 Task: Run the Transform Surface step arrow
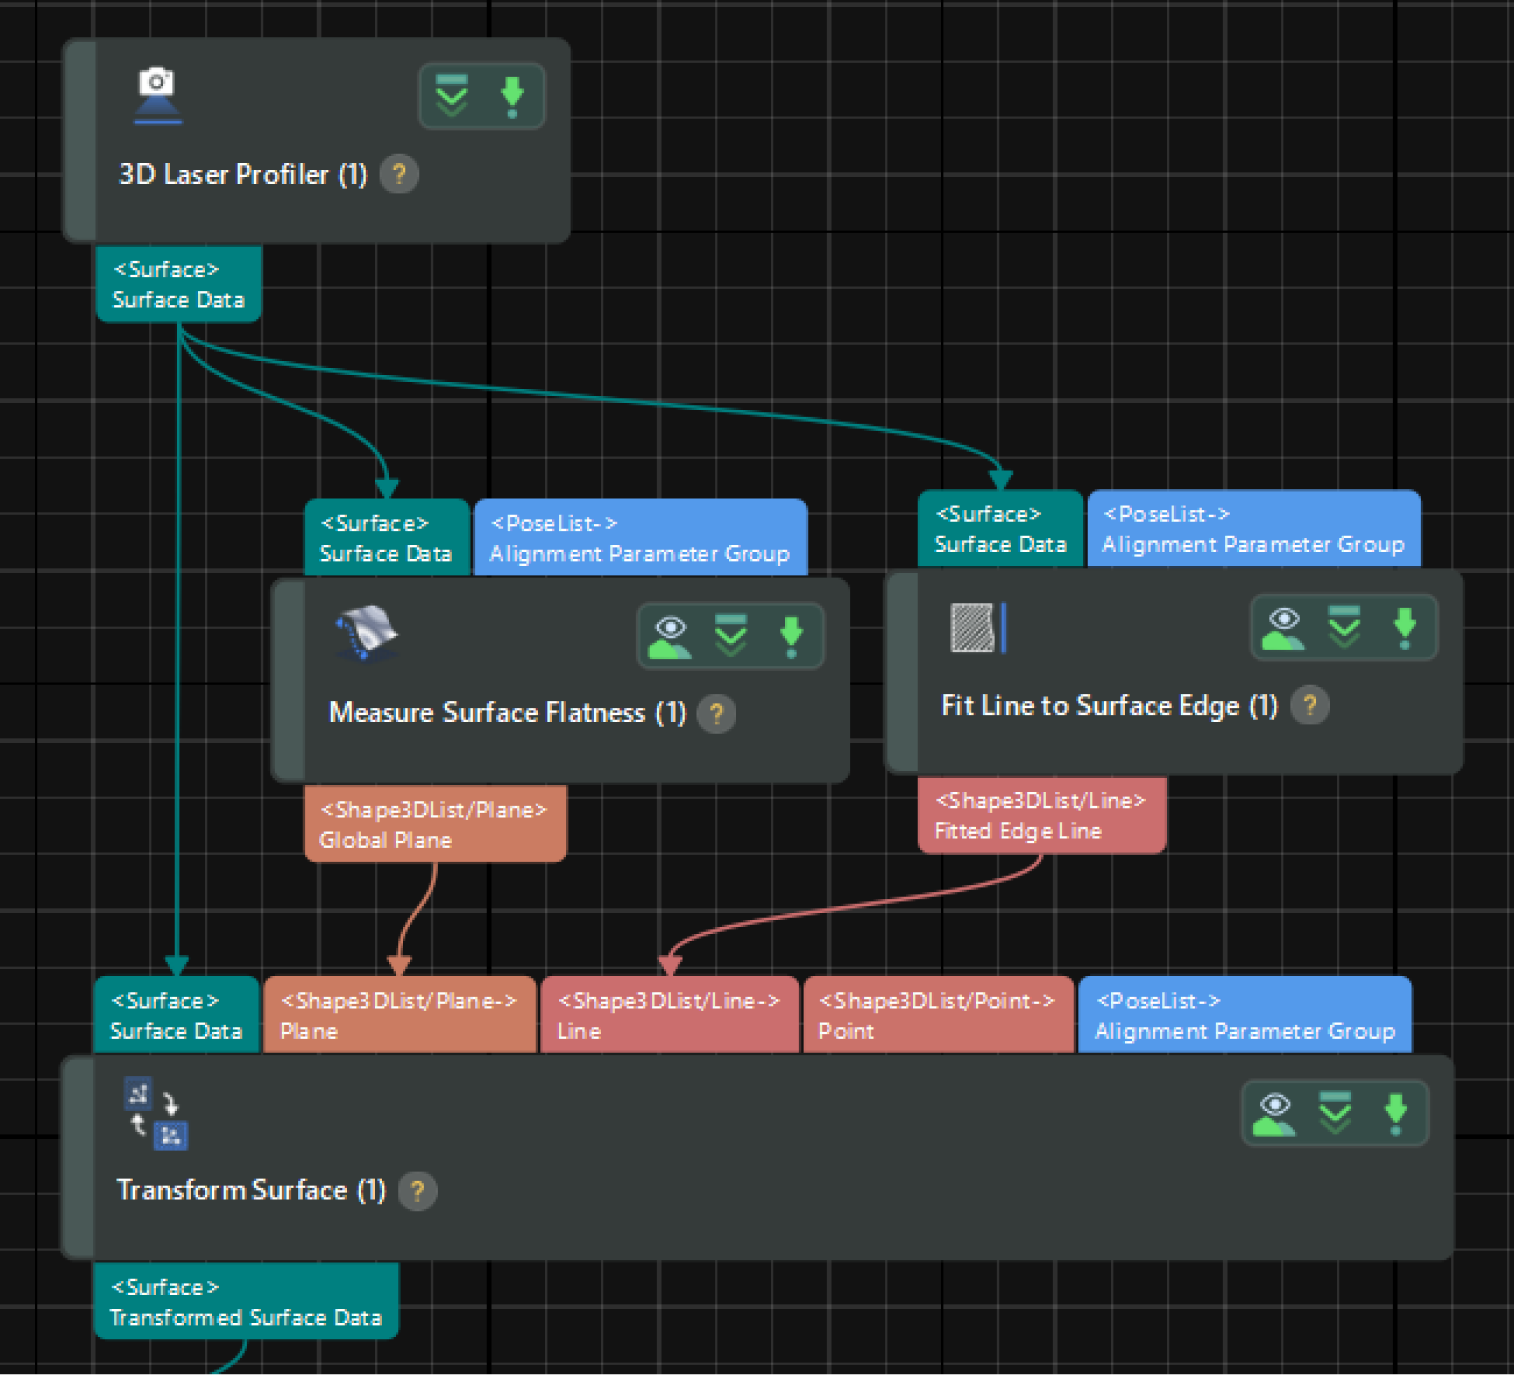pyautogui.click(x=1395, y=1113)
